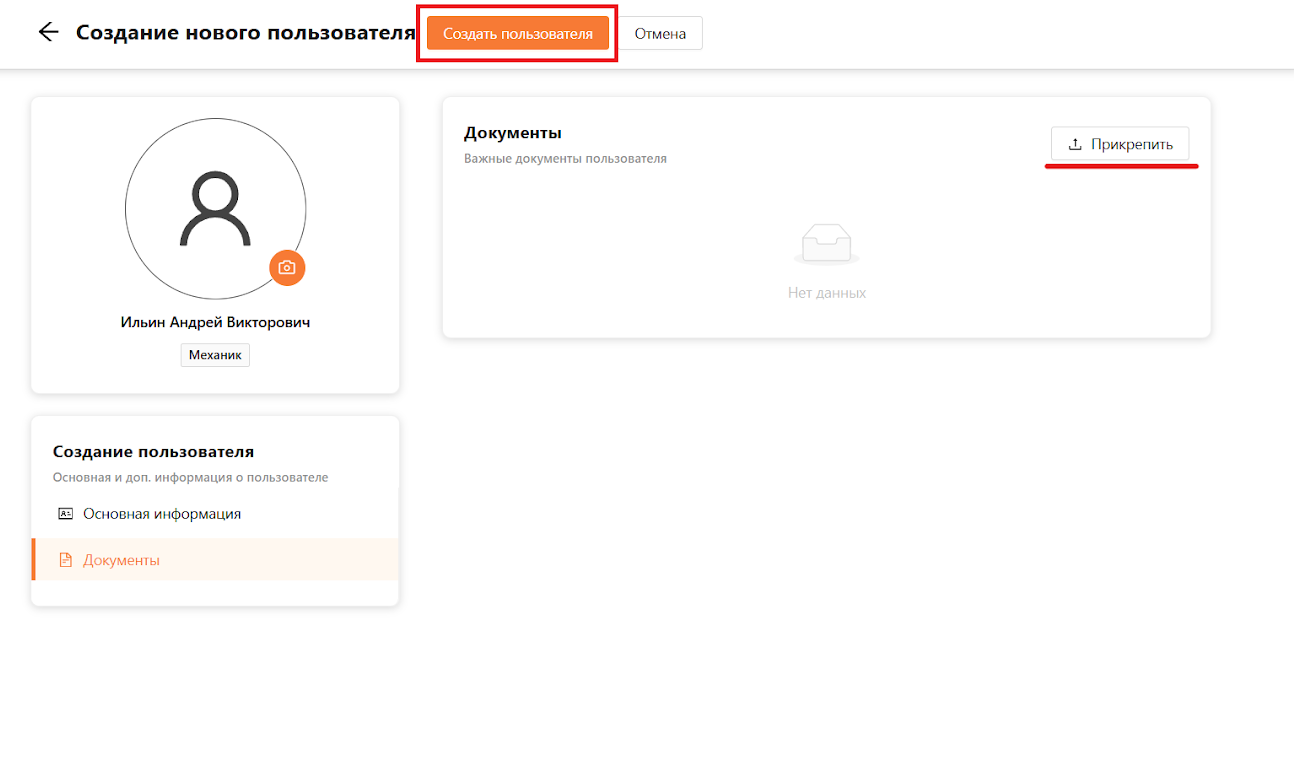Click the Основная и доп. информация description text

coord(190,477)
